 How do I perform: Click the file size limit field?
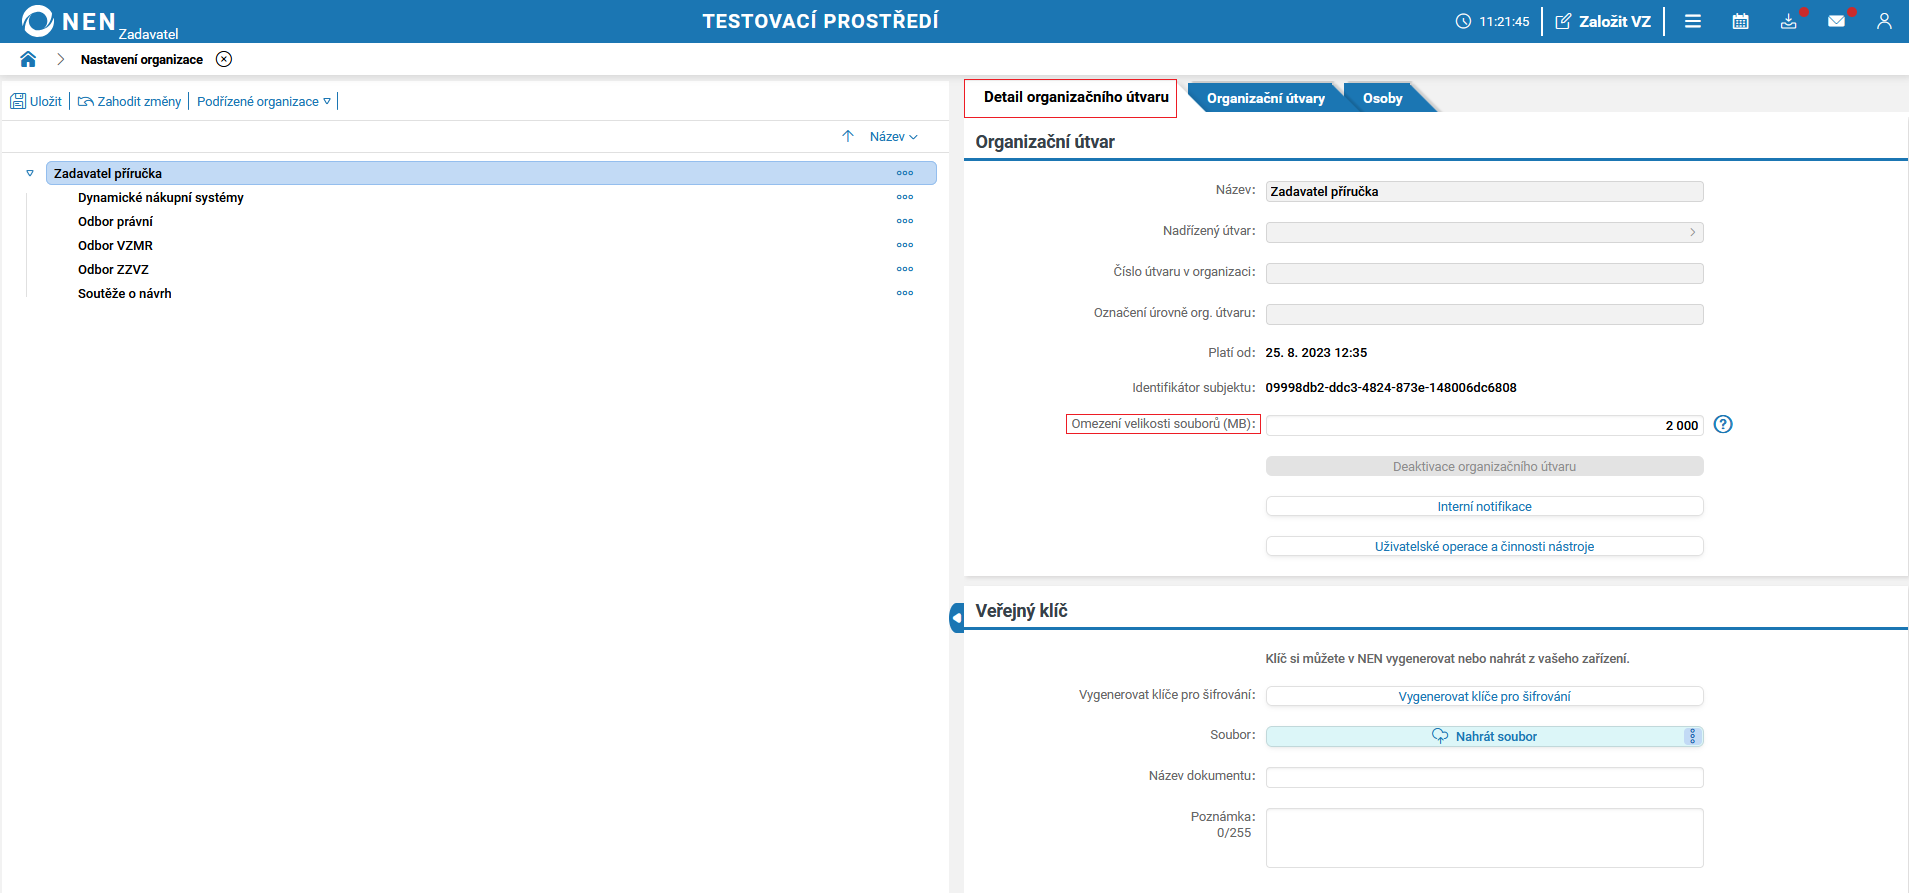(x=1484, y=425)
